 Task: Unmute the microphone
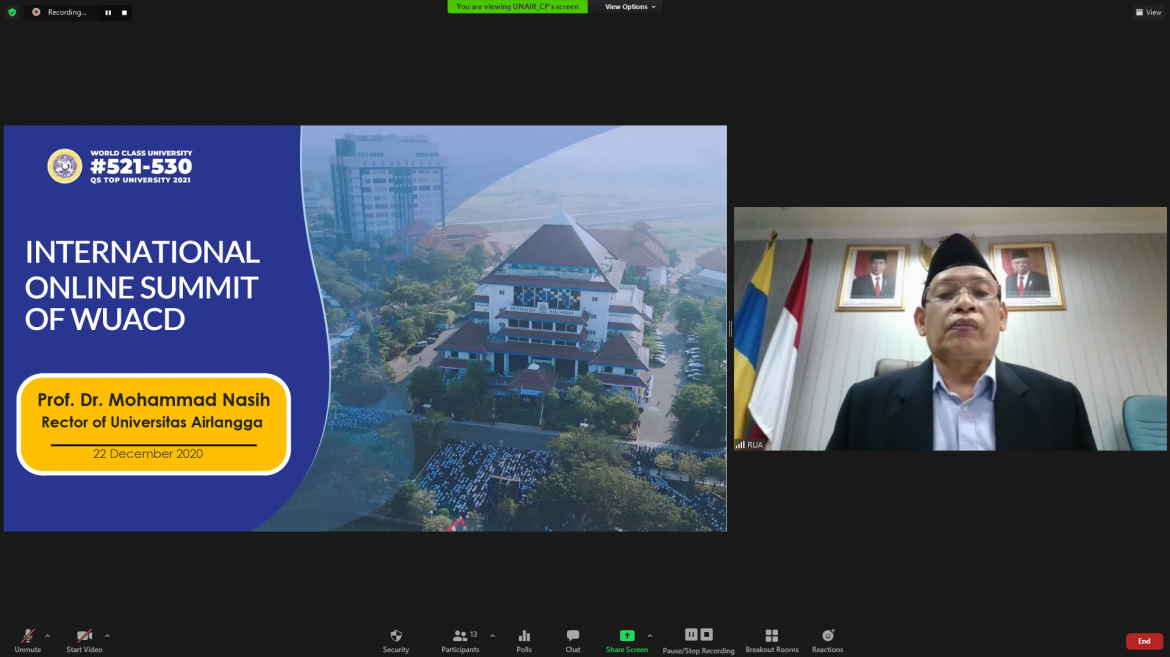pyautogui.click(x=28, y=641)
